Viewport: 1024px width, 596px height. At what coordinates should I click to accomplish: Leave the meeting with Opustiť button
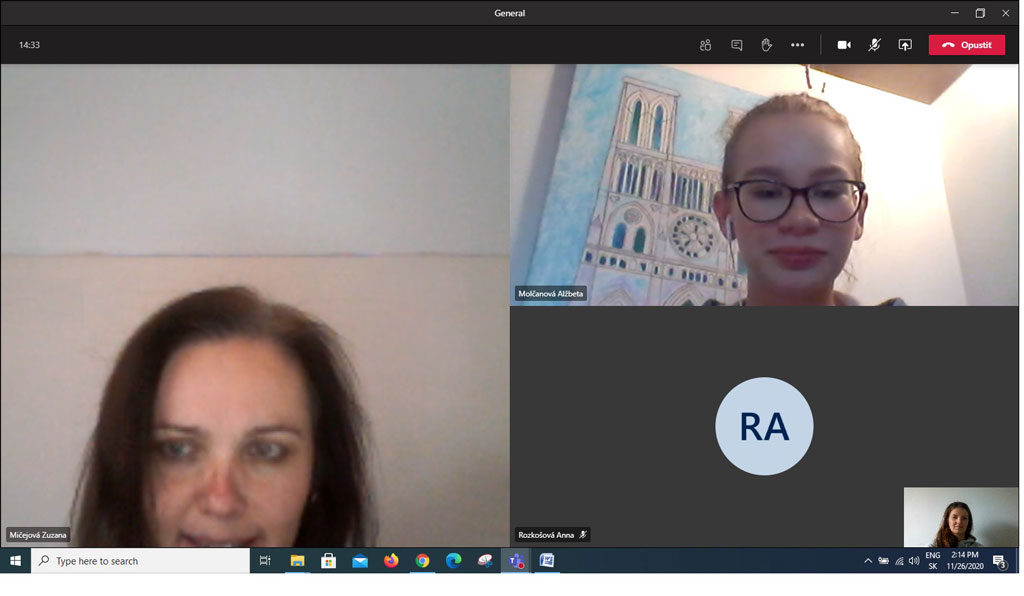[967, 45]
